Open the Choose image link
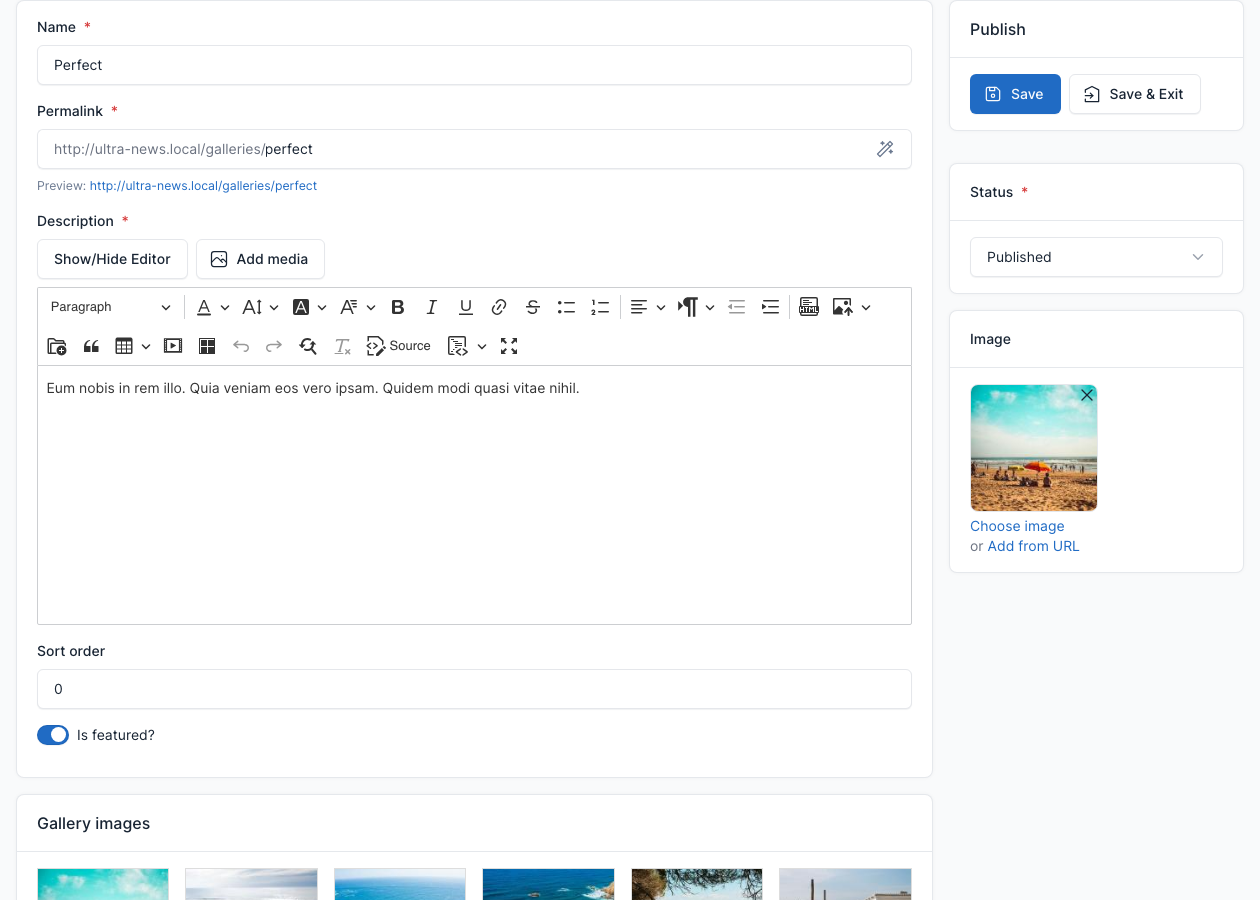This screenshot has width=1260, height=900. [x=1017, y=526]
